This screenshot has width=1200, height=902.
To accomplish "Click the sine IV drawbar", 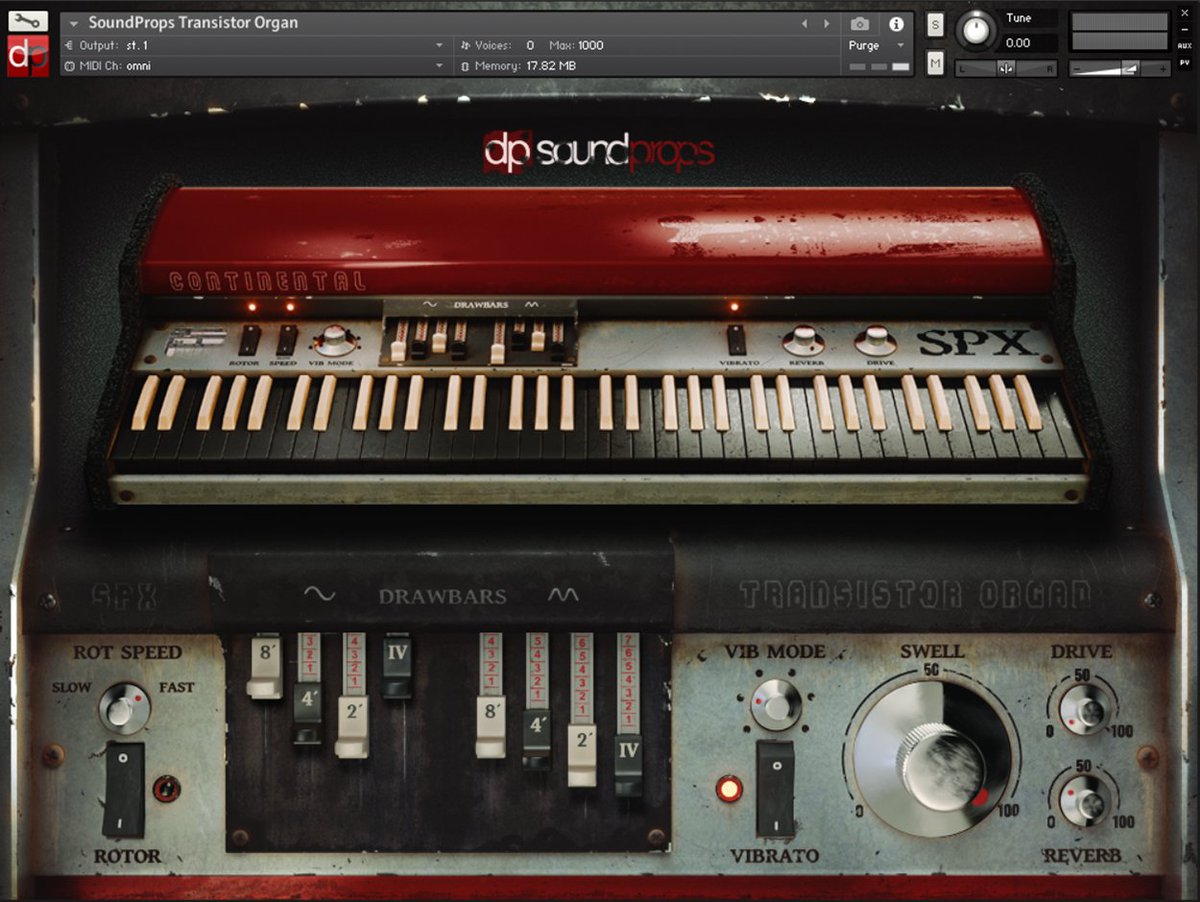I will pyautogui.click(x=396, y=668).
